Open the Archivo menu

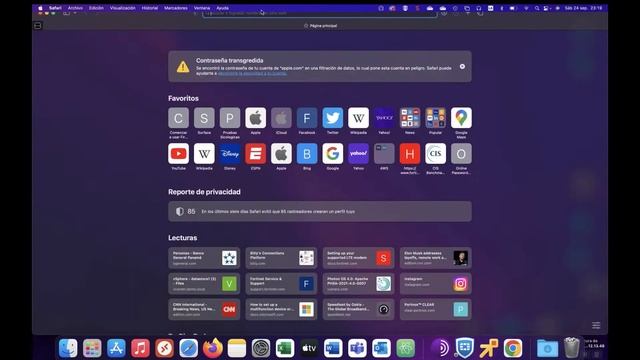coord(75,8)
